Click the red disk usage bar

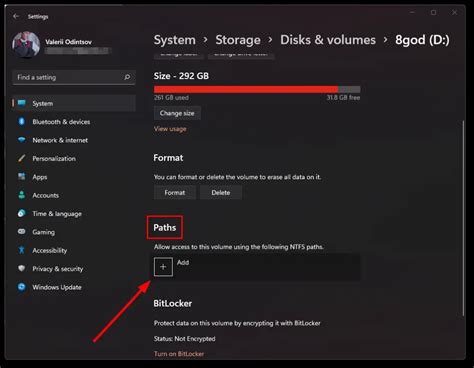pos(257,89)
